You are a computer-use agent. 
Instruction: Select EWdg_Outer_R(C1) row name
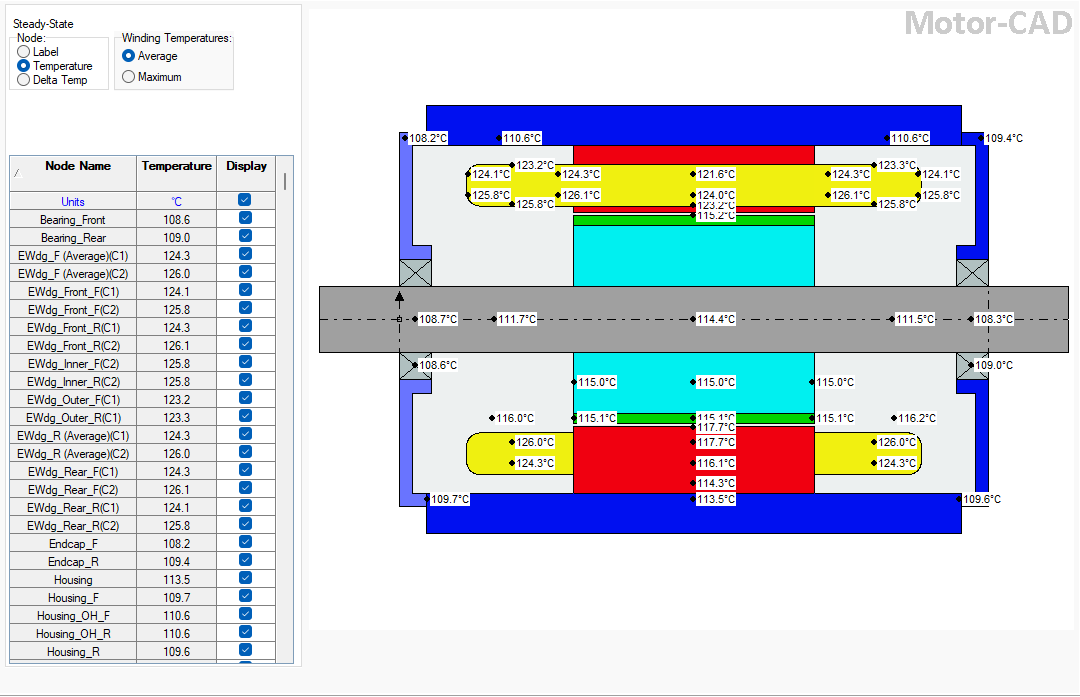point(72,418)
